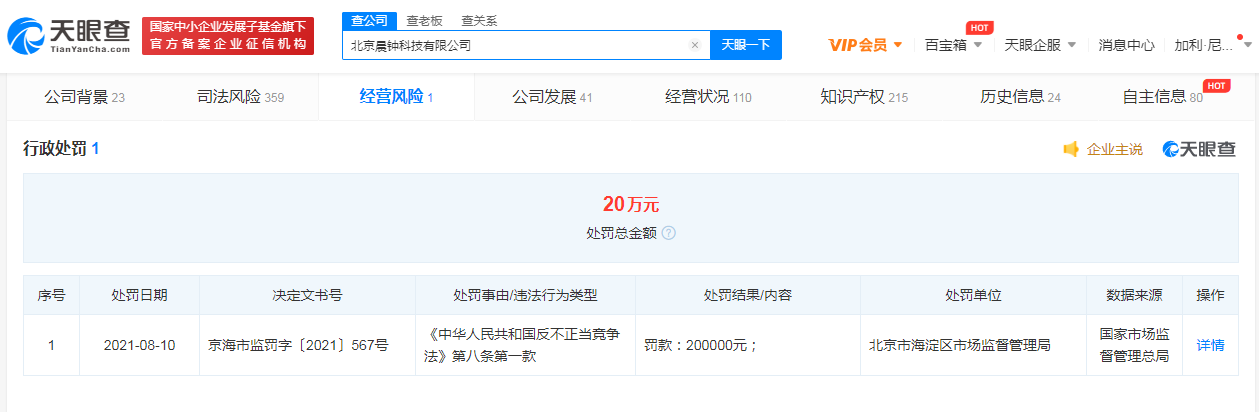The height and width of the screenshot is (412, 1259).
Task: Click the 企业主说 link
Action: [1114, 149]
